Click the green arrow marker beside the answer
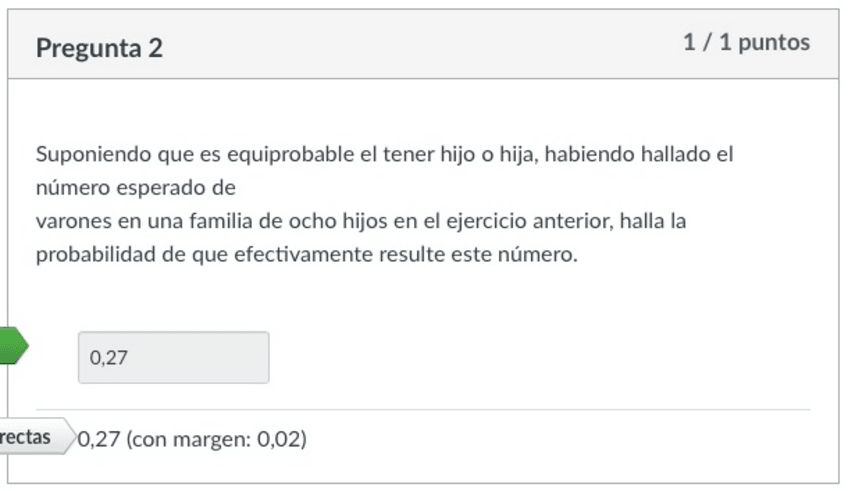The height and width of the screenshot is (491, 848). click(12, 346)
